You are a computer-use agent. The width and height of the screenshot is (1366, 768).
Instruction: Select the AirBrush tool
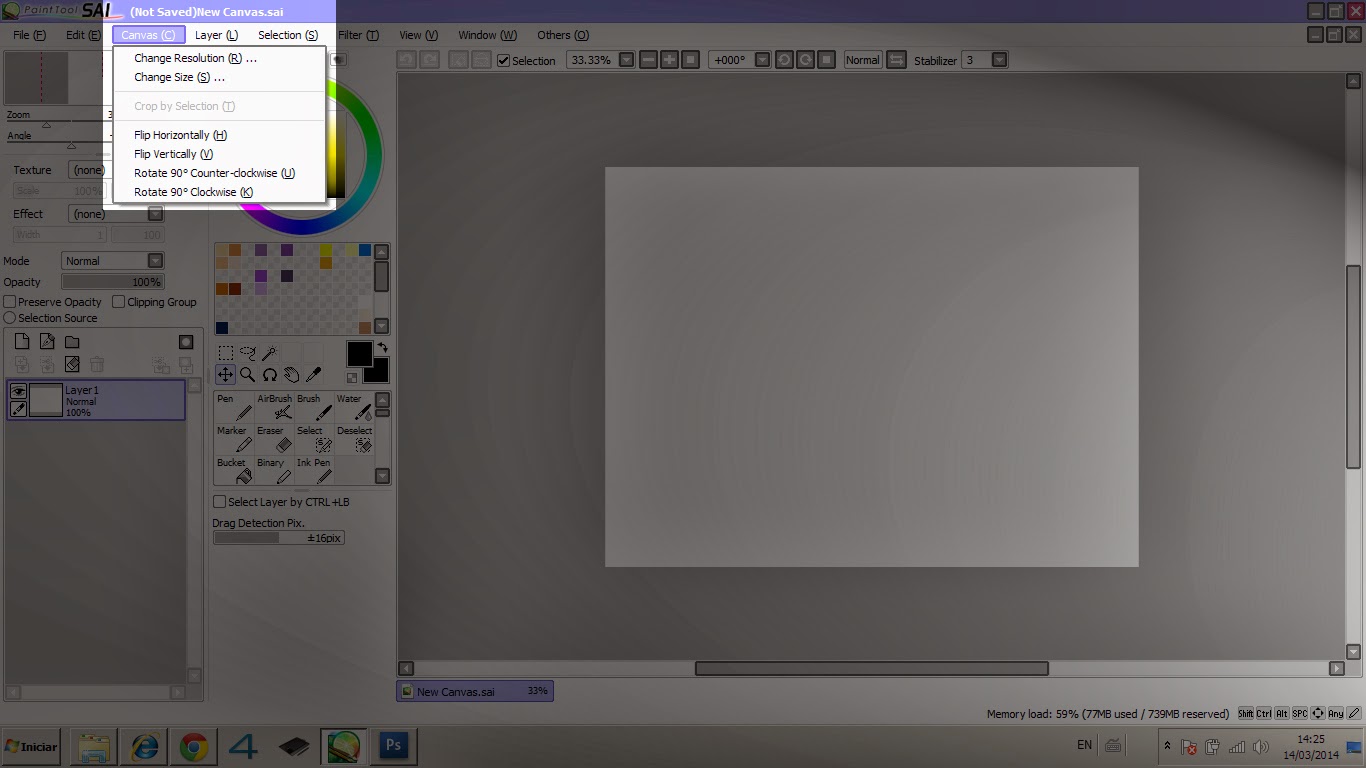[274, 405]
